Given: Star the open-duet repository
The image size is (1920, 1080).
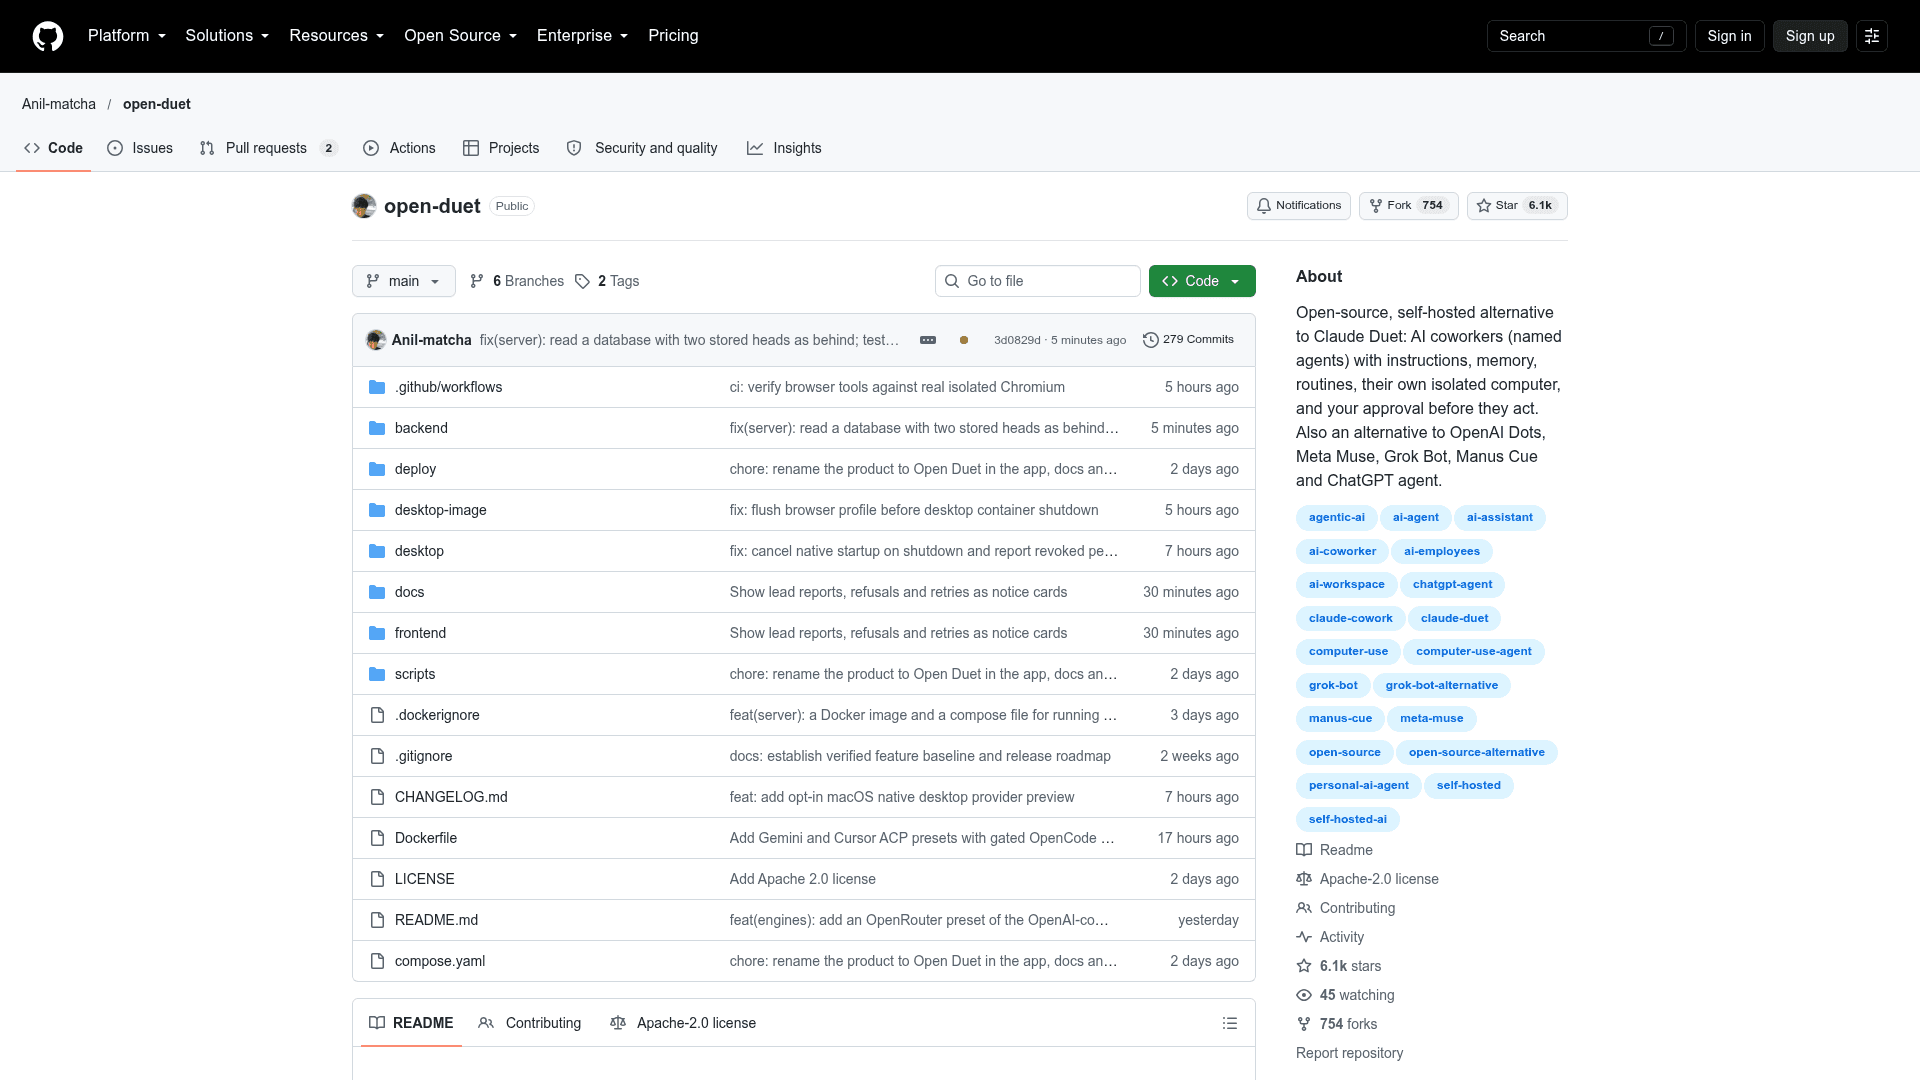Looking at the screenshot, I should click(x=1517, y=206).
